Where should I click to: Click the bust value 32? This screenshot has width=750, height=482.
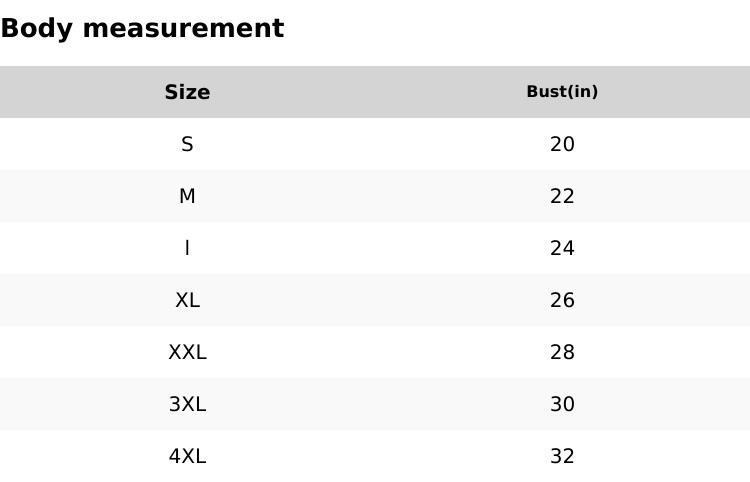tap(562, 456)
